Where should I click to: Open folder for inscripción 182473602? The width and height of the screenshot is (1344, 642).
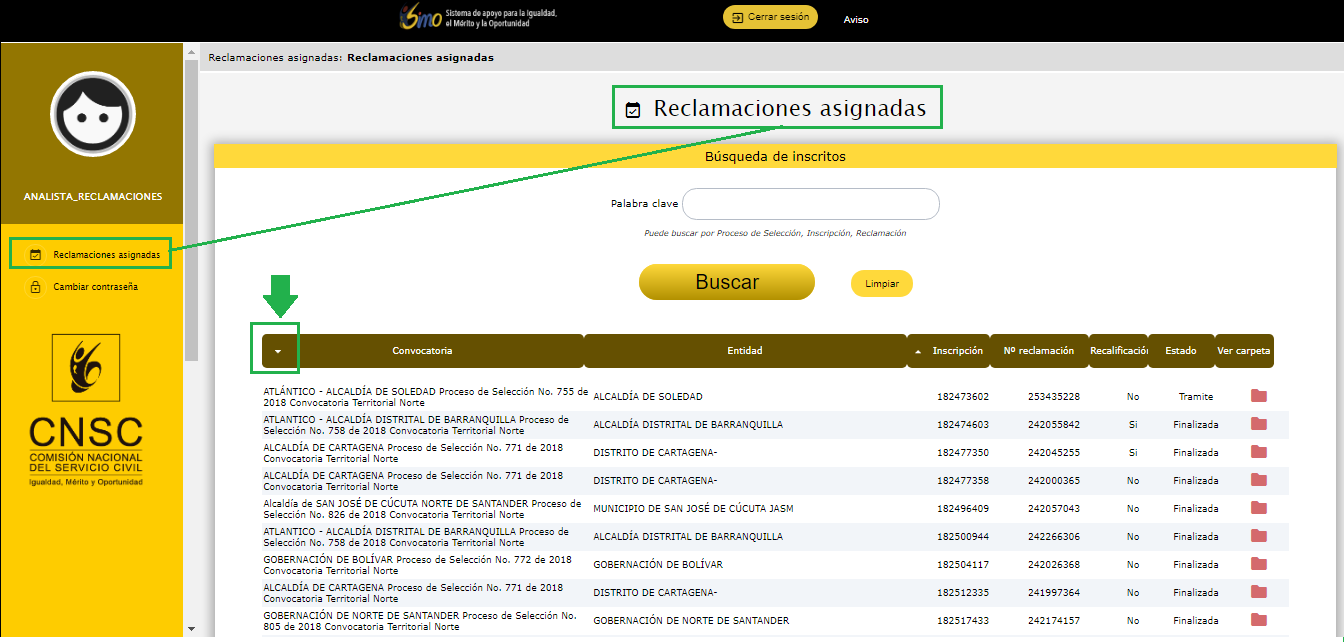pos(1258,396)
